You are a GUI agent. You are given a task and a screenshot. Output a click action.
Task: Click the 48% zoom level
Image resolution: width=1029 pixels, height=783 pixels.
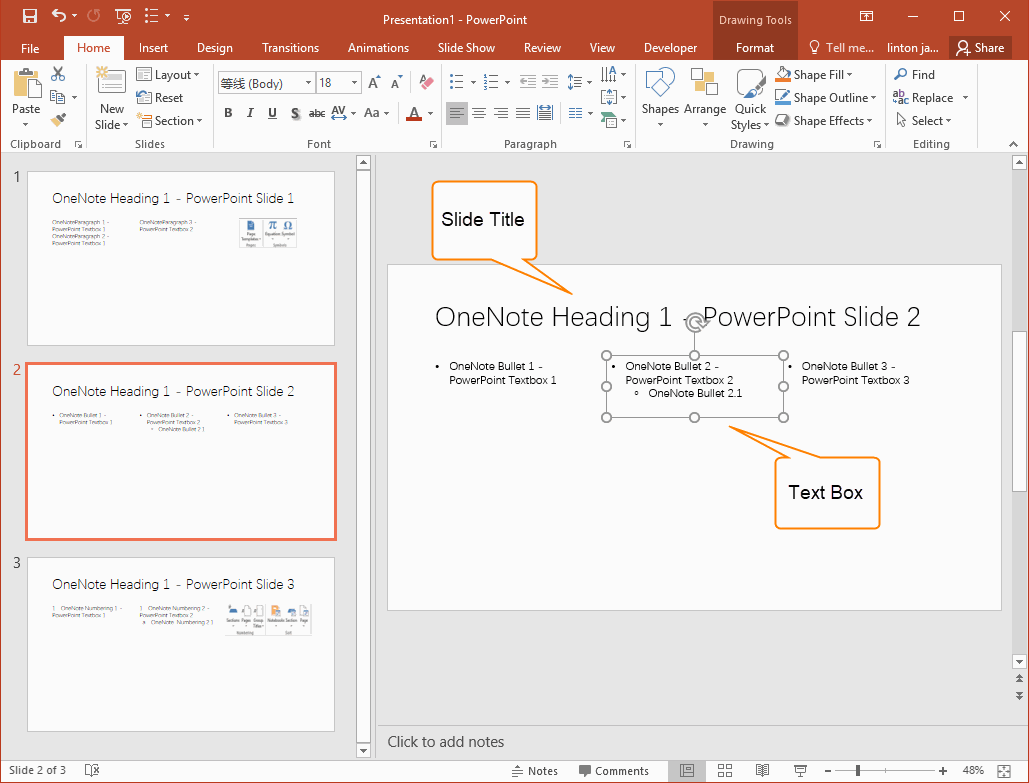tap(973, 771)
